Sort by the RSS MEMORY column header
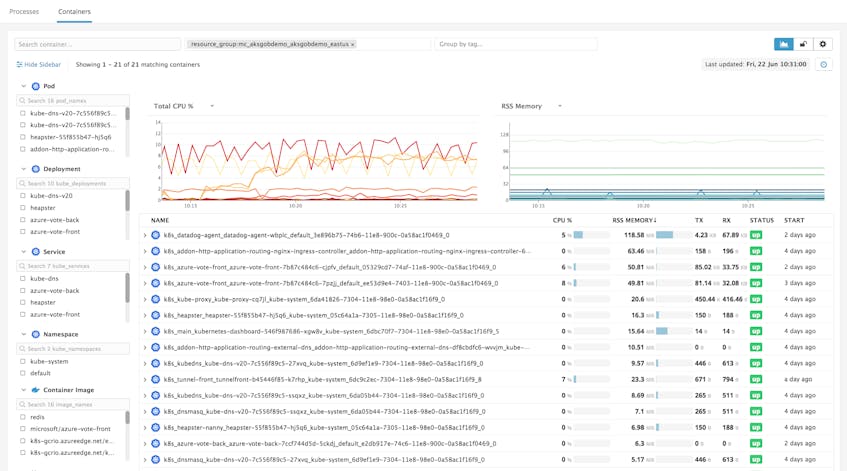Viewport: 847px width, 471px height. (x=634, y=220)
